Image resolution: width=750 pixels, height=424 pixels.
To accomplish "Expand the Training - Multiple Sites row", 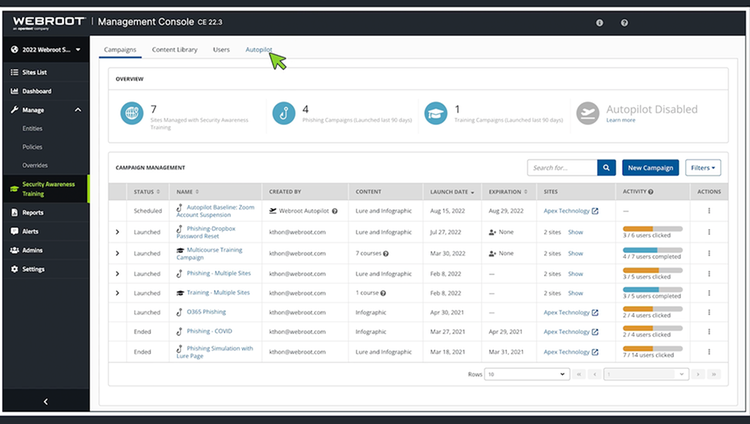I will pyautogui.click(x=117, y=293).
